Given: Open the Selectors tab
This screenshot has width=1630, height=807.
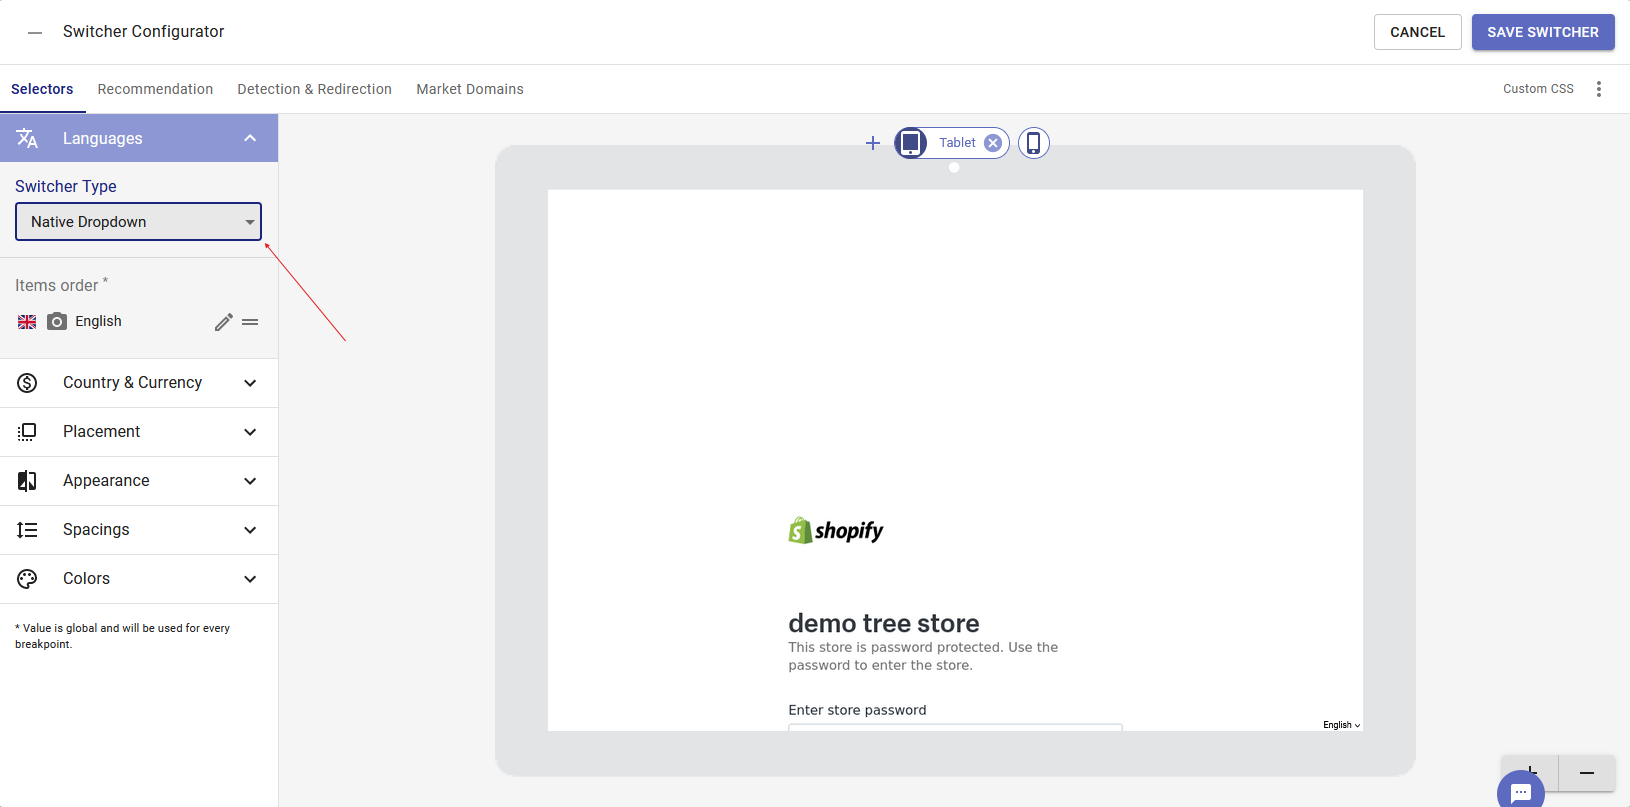Looking at the screenshot, I should click(x=42, y=89).
